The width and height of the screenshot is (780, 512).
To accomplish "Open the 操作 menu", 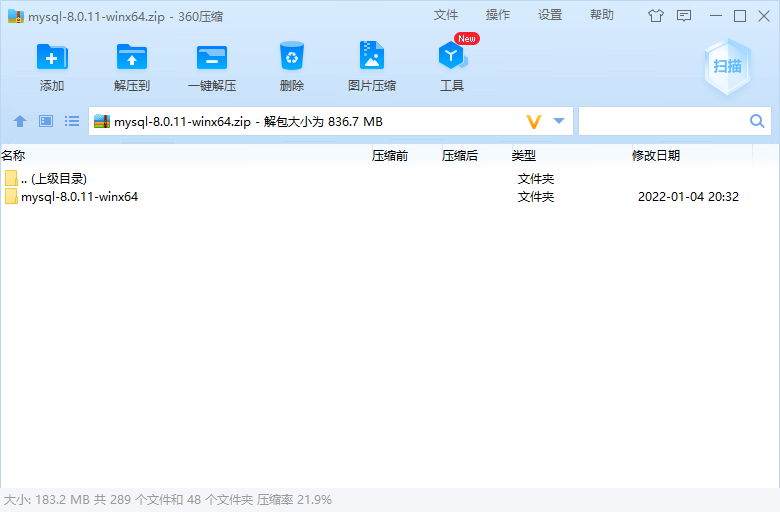I will click(498, 15).
